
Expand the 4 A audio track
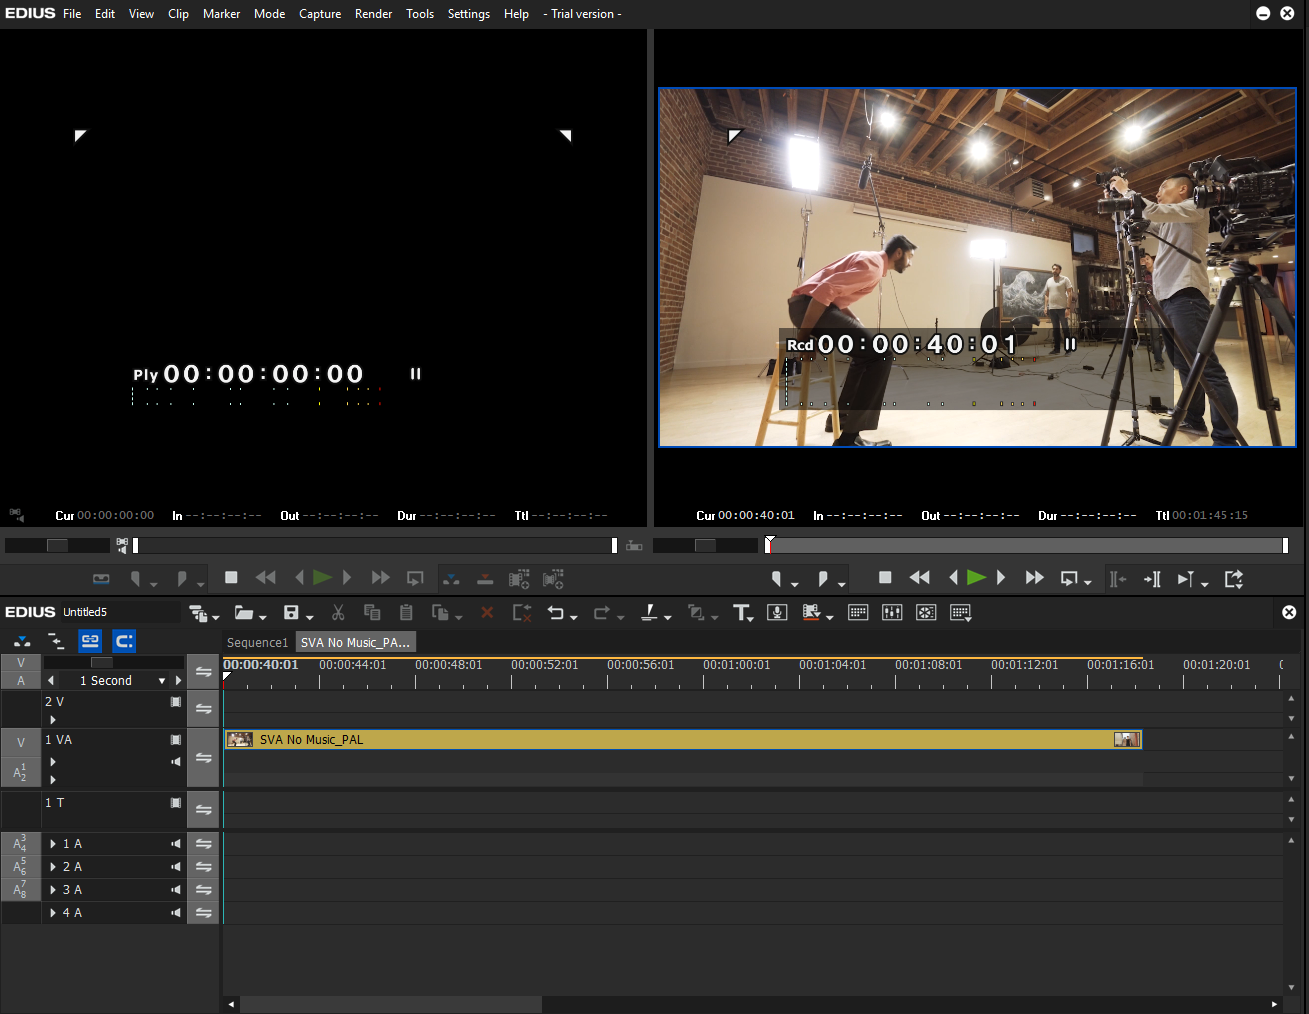coord(53,913)
